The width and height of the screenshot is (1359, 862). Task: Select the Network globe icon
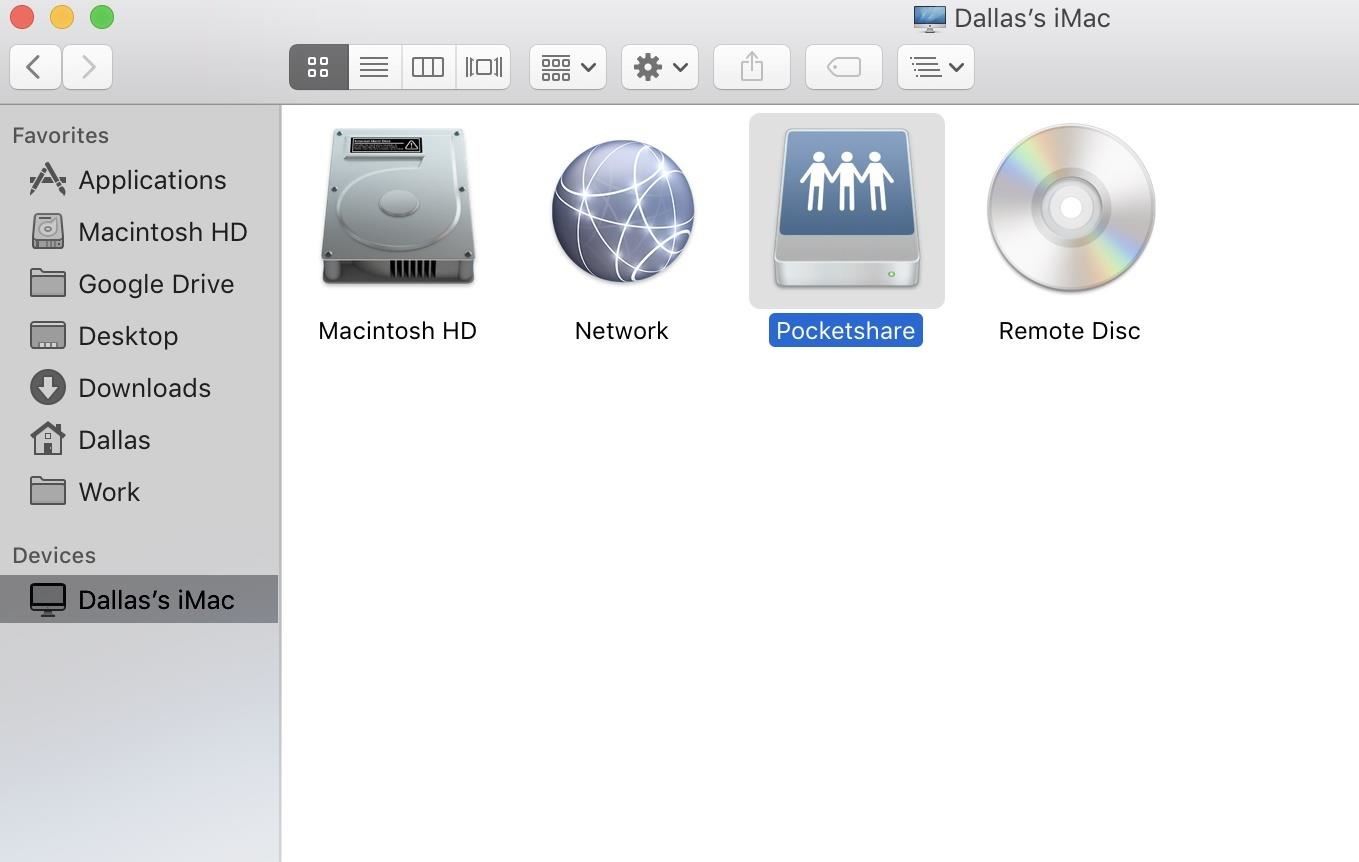click(622, 211)
